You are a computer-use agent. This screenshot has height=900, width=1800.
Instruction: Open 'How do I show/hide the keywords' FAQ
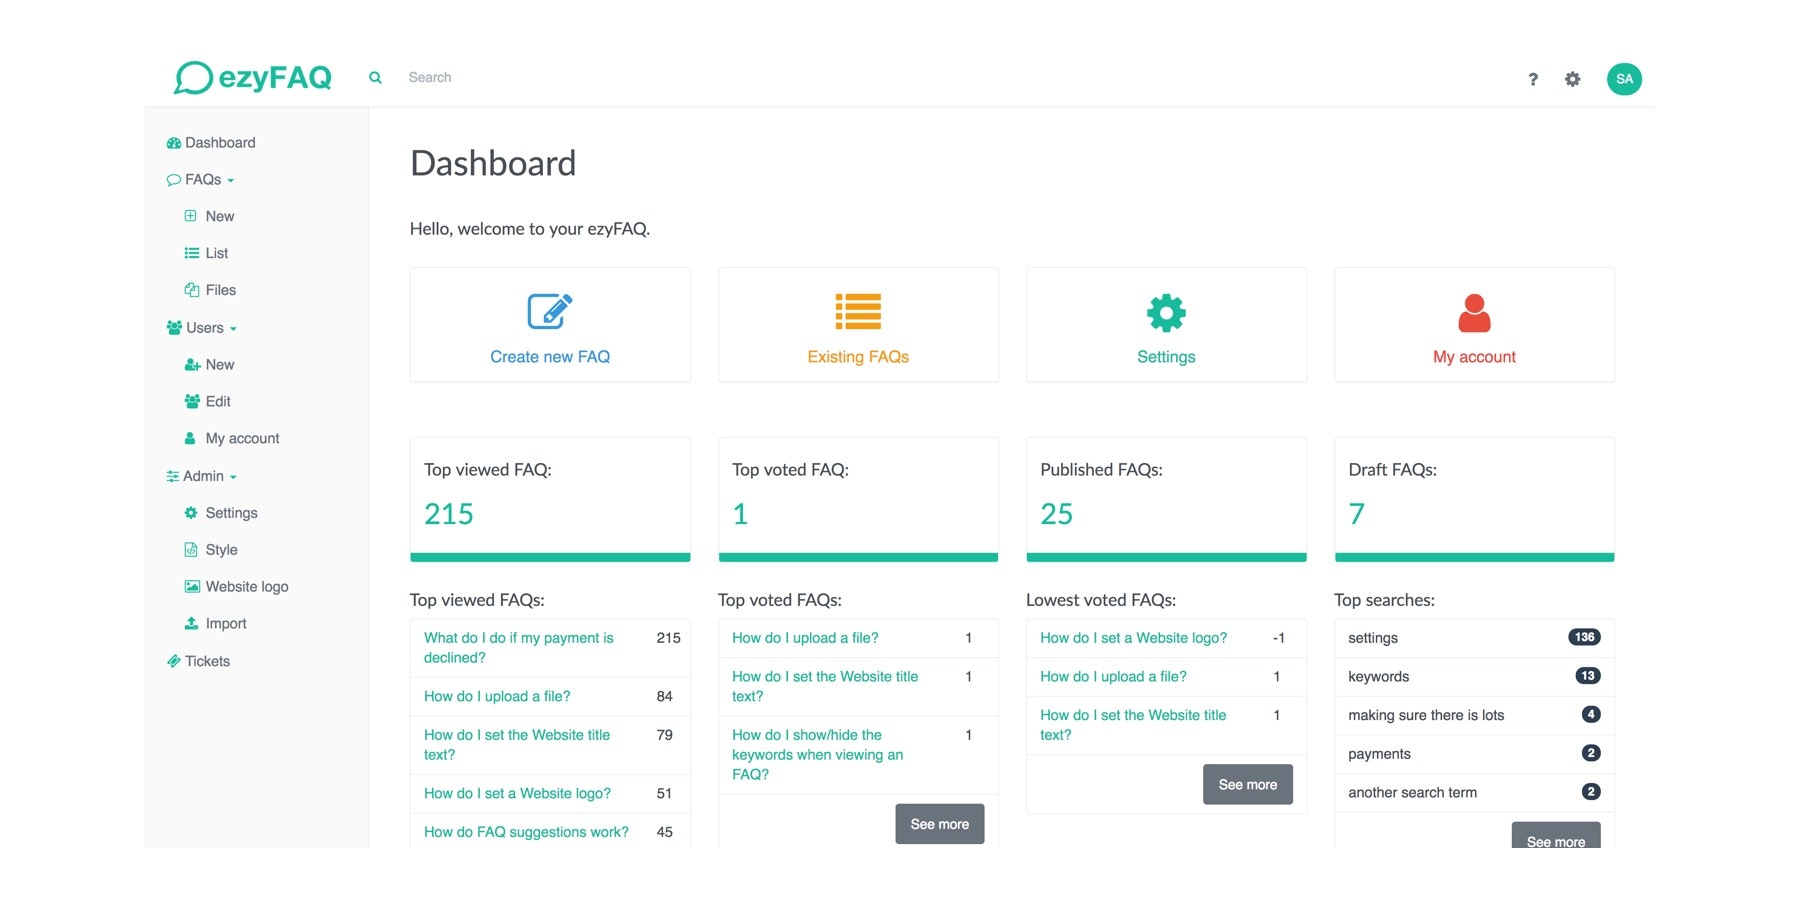click(x=818, y=755)
